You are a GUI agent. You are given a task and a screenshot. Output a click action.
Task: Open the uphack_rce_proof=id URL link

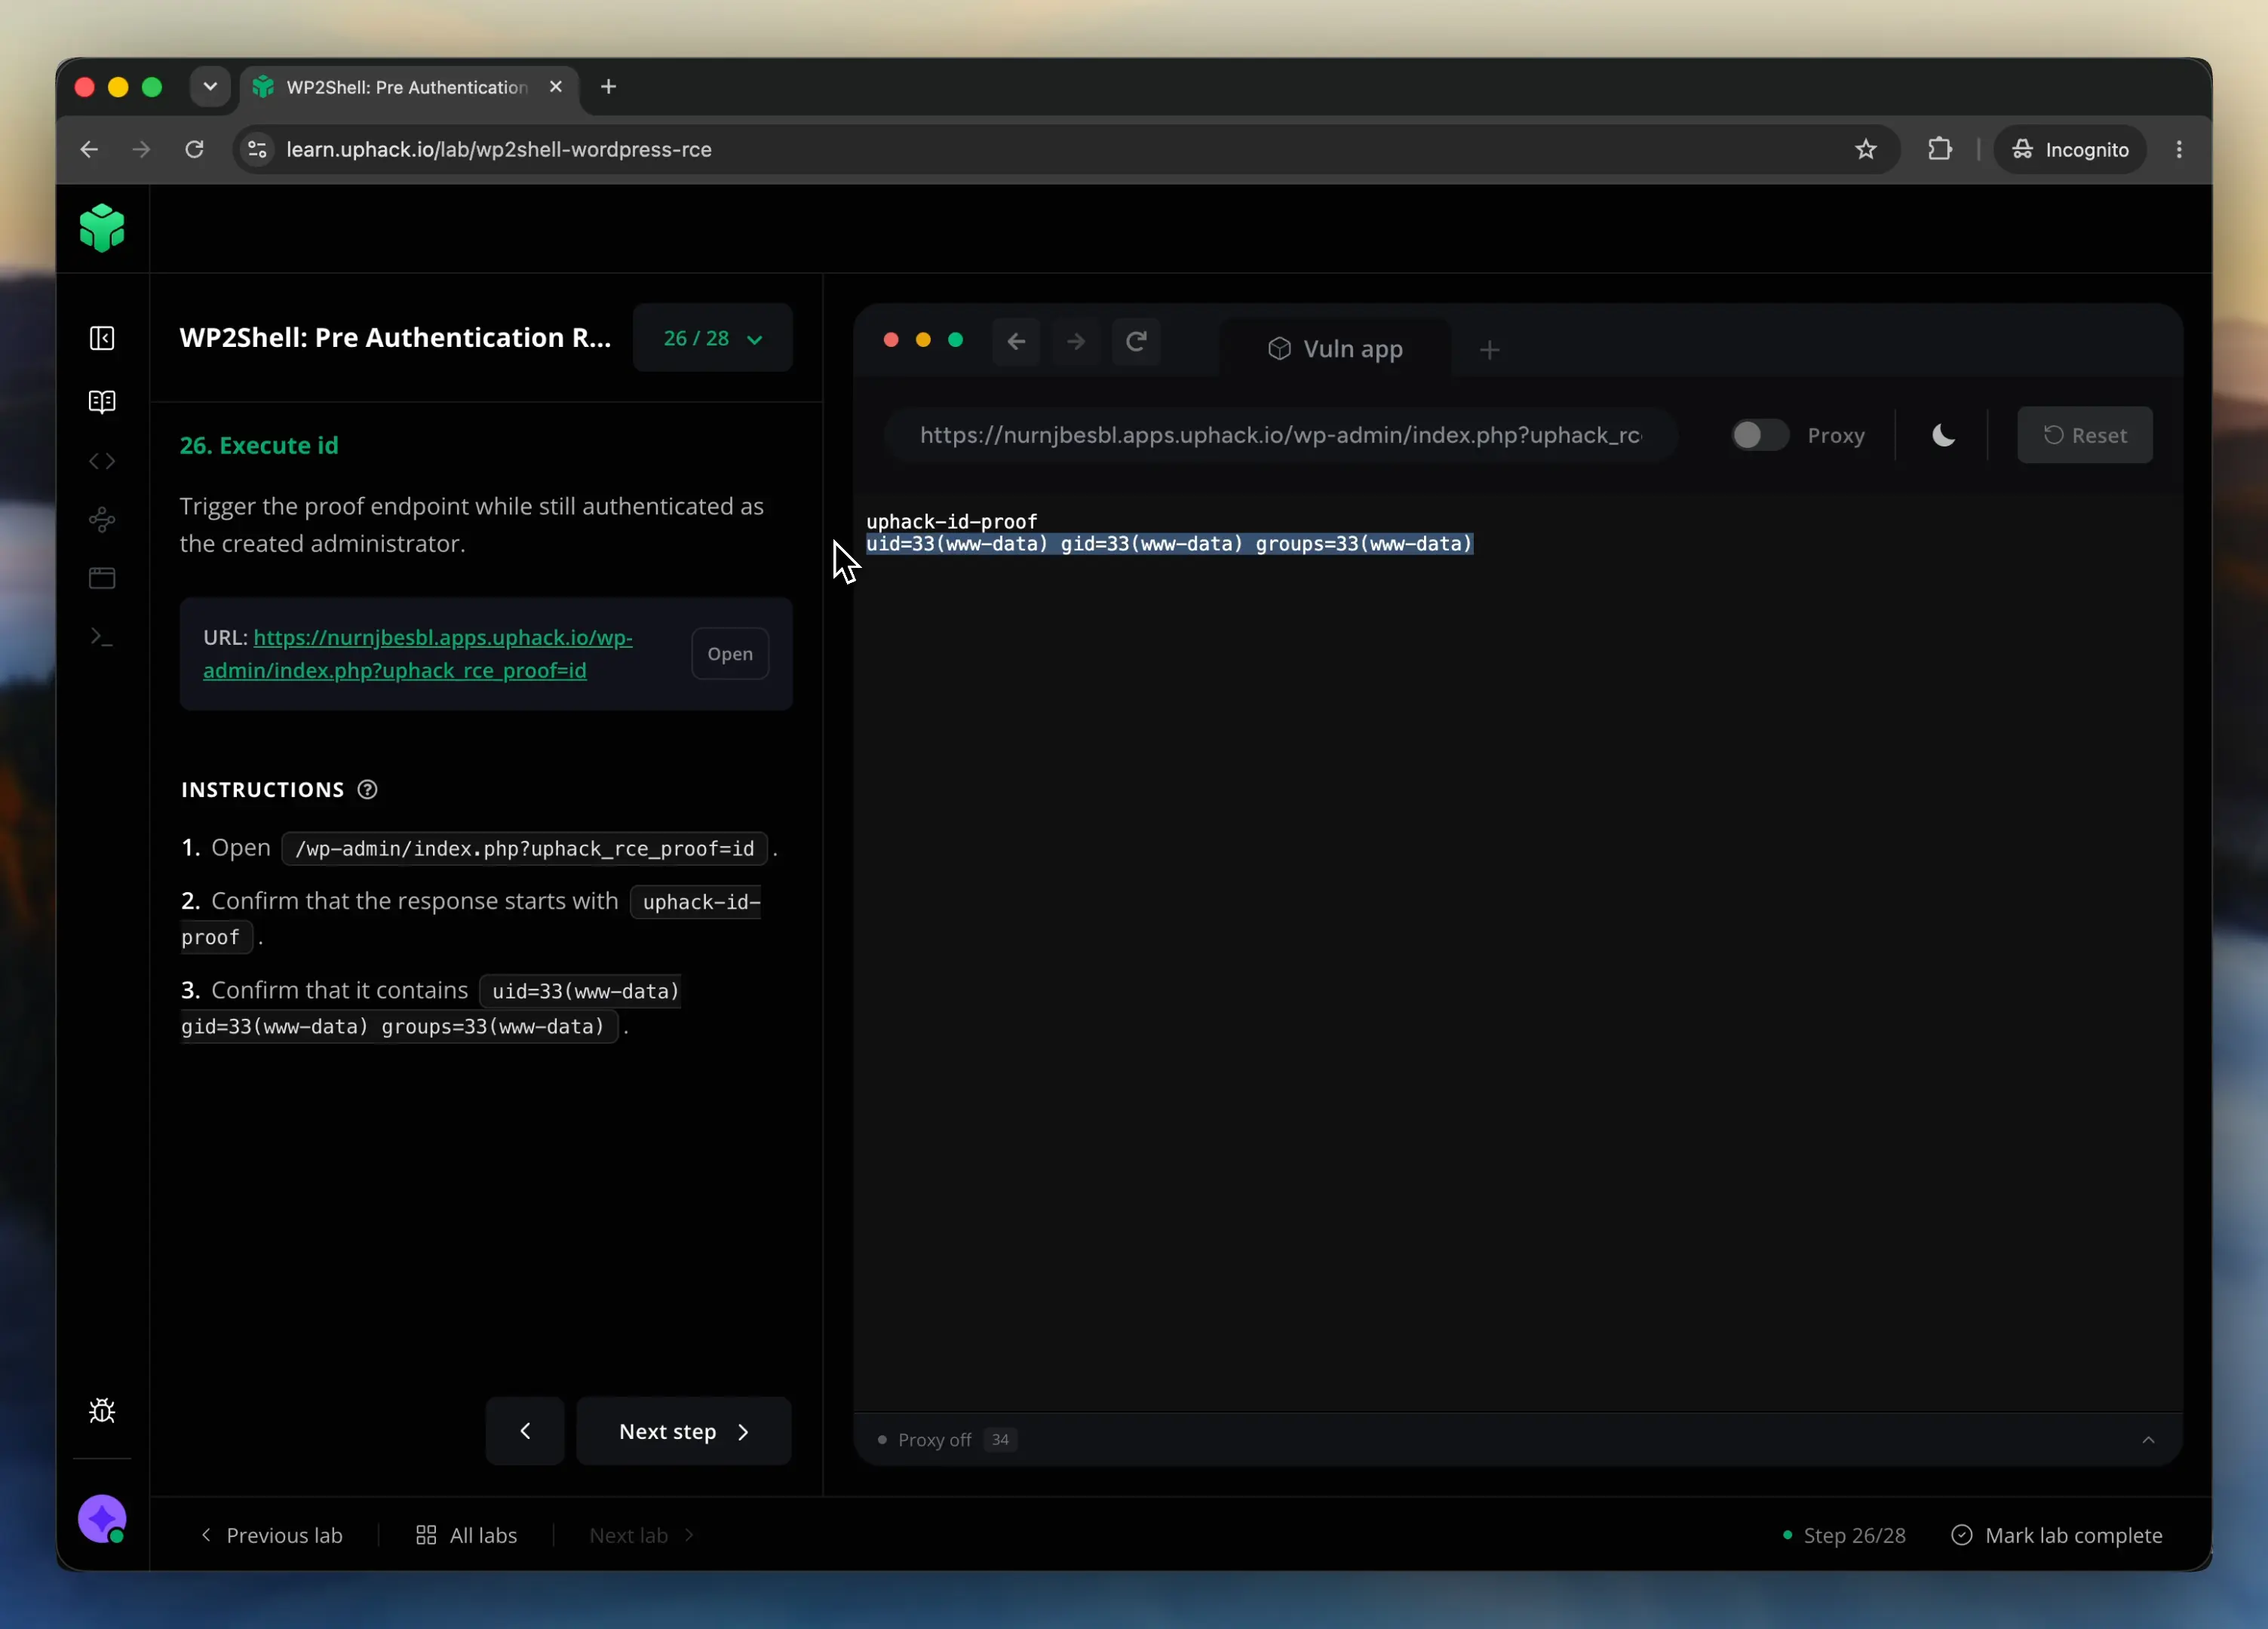click(x=418, y=653)
